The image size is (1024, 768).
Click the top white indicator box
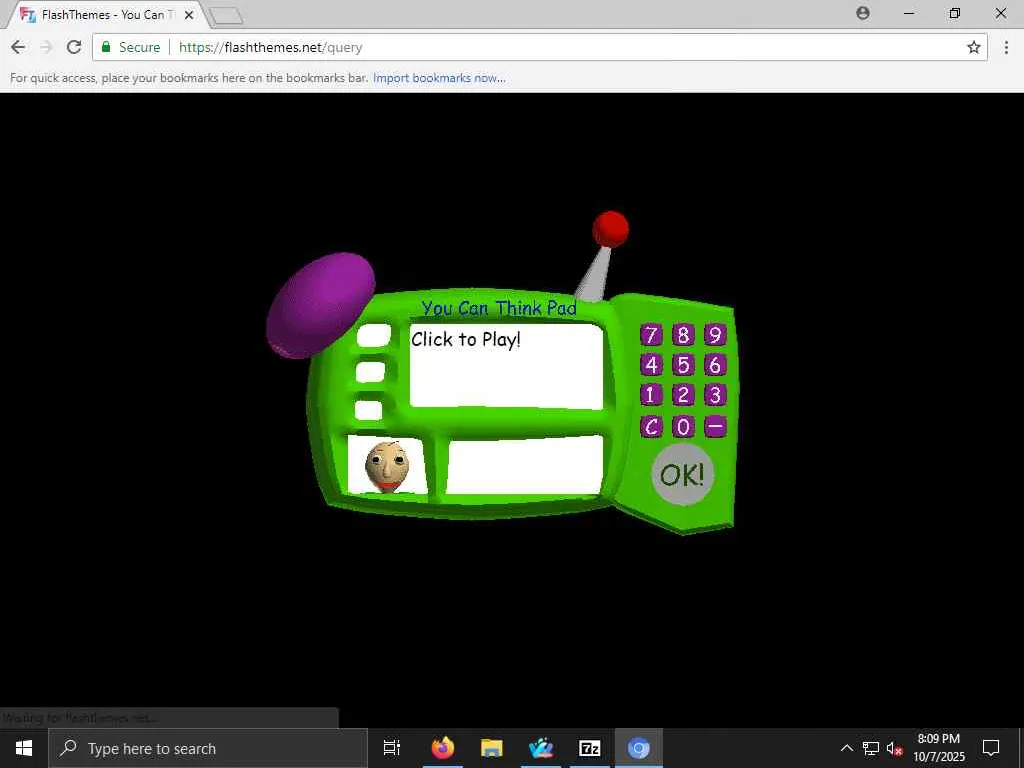374,336
